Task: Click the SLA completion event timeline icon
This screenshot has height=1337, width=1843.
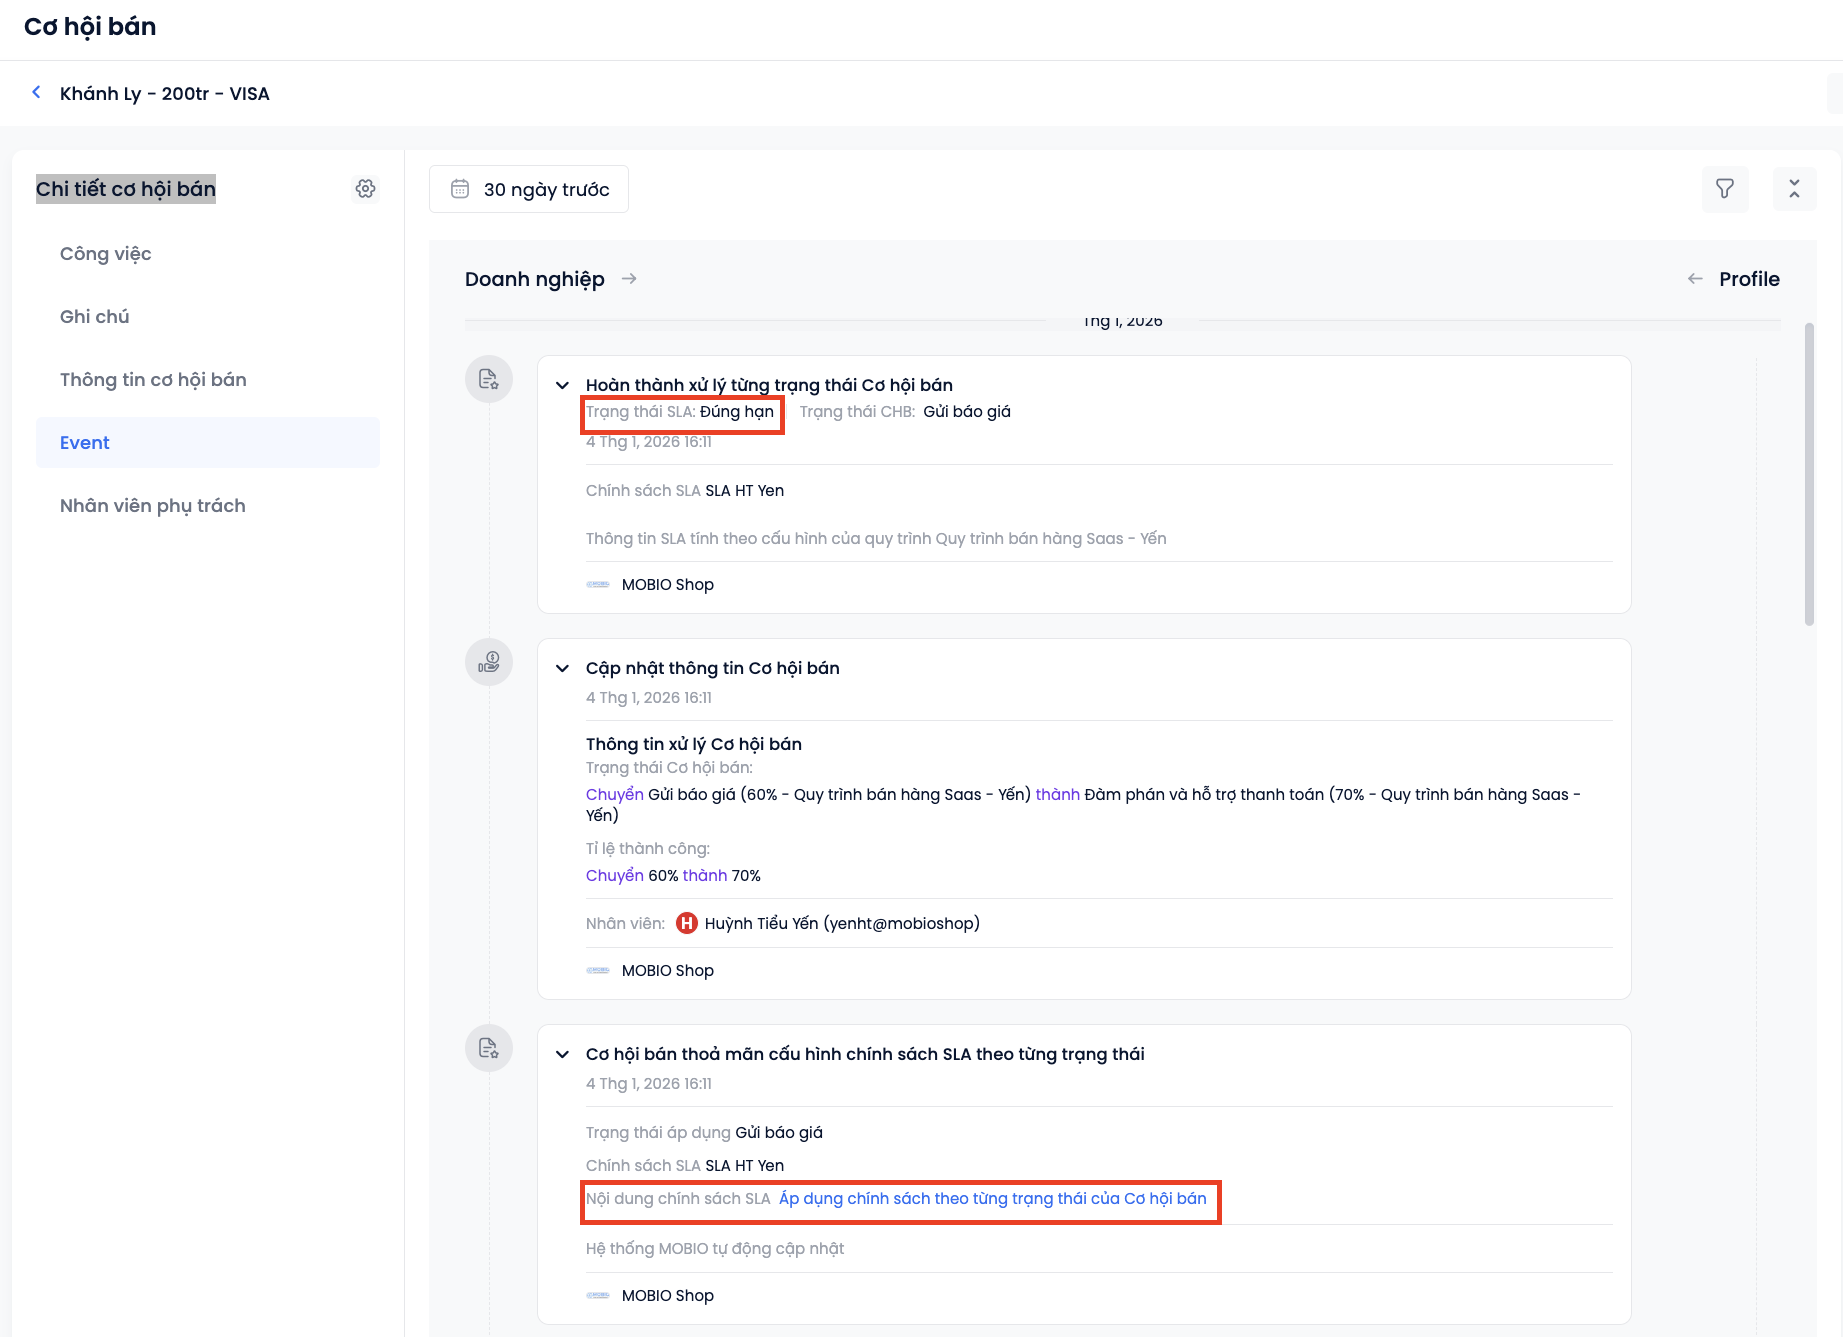Action: tap(489, 380)
